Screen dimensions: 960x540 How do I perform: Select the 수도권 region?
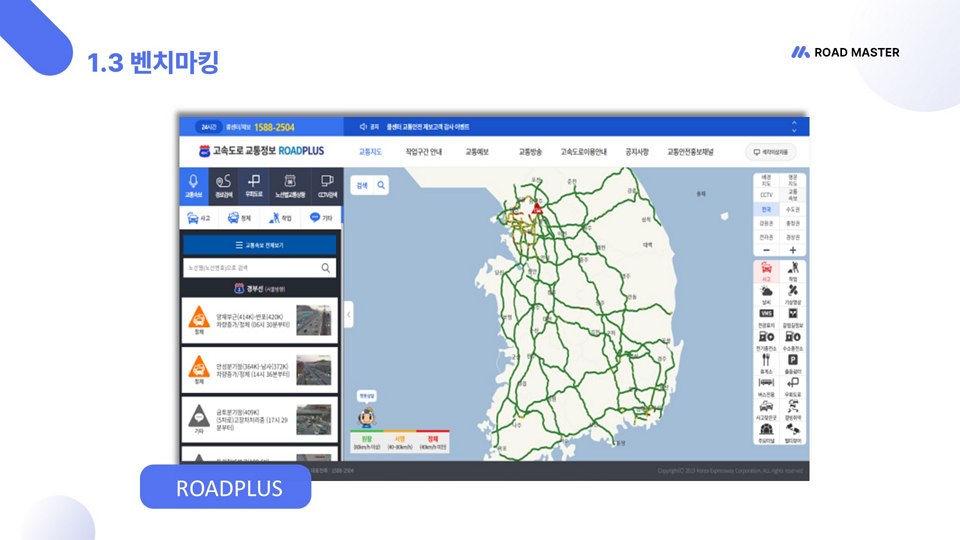(792, 209)
